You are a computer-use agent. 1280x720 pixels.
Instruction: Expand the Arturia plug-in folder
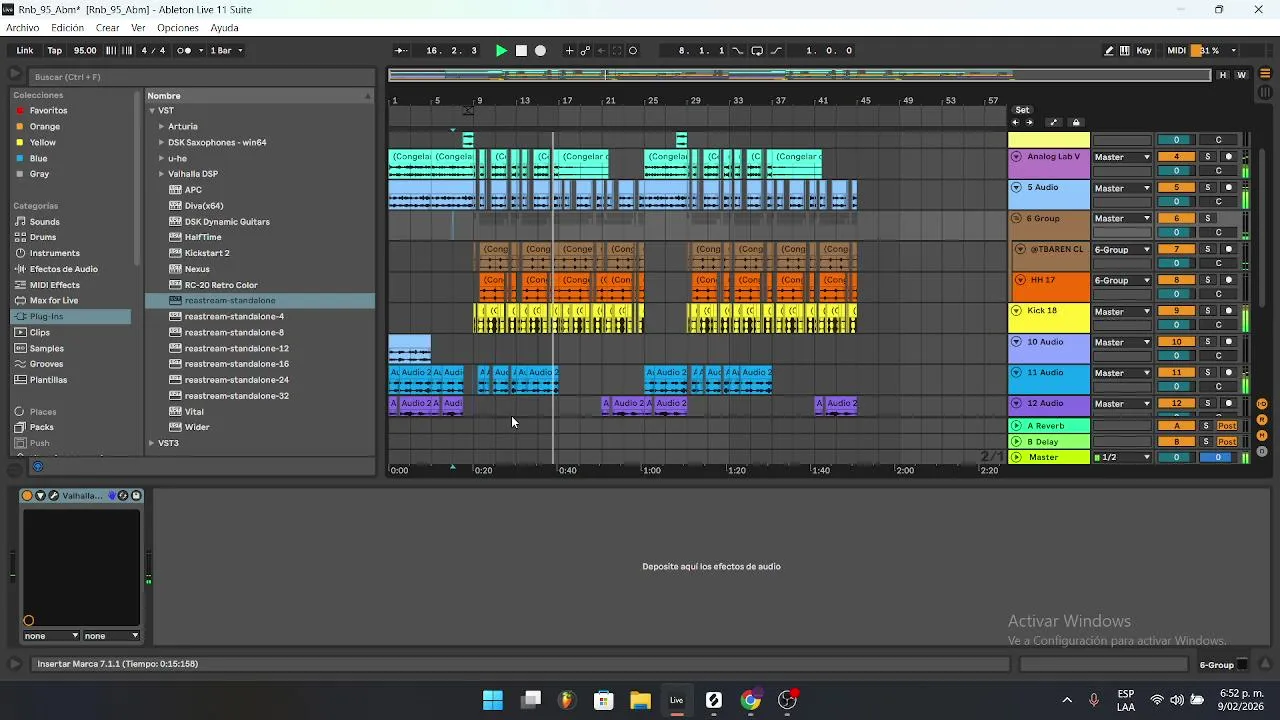pos(162,127)
